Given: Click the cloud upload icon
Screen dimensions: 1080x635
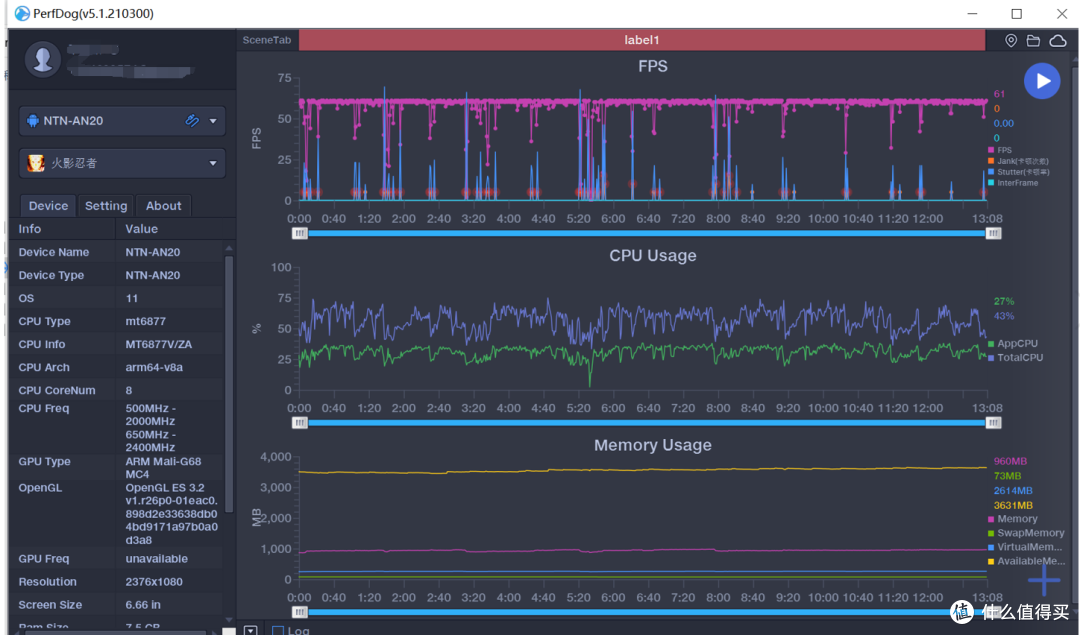Looking at the screenshot, I should coord(1057,41).
